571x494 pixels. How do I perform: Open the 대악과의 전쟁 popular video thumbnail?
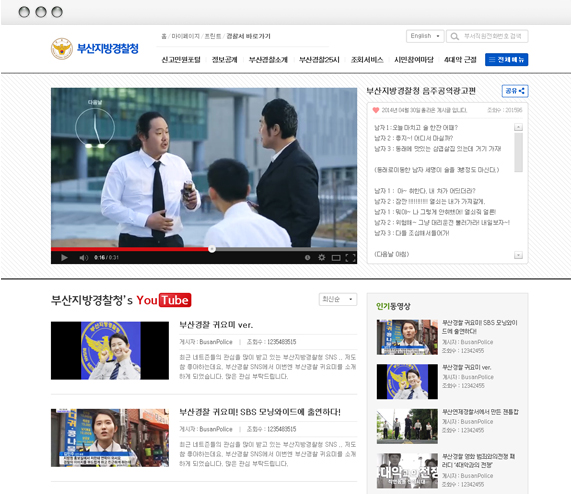pyautogui.click(x=407, y=471)
